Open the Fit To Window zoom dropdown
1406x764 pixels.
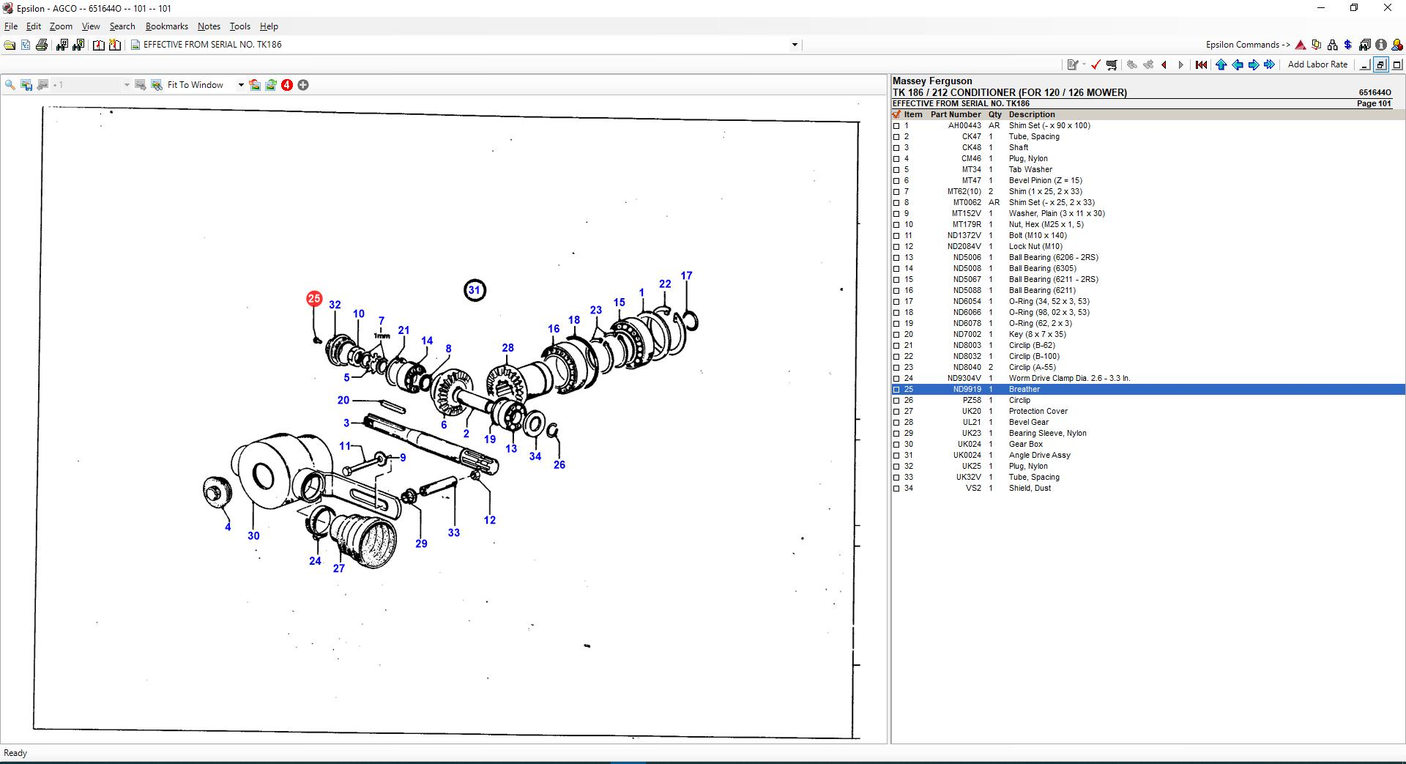tap(241, 85)
